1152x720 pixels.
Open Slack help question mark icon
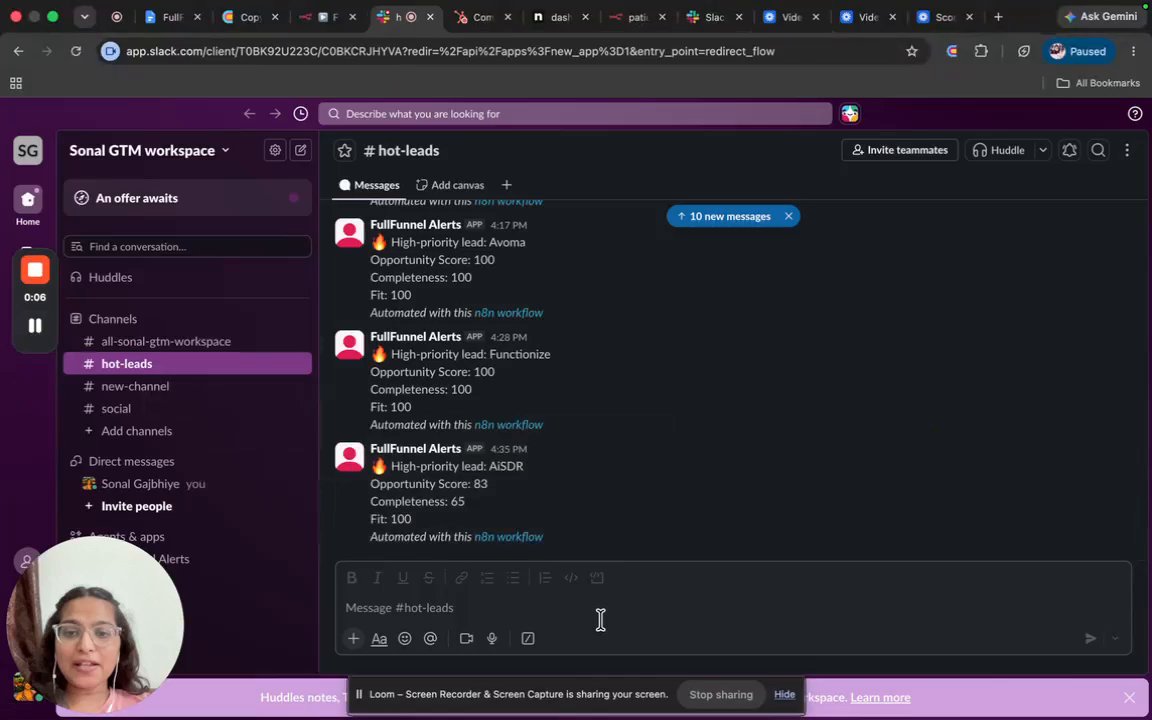1134,114
